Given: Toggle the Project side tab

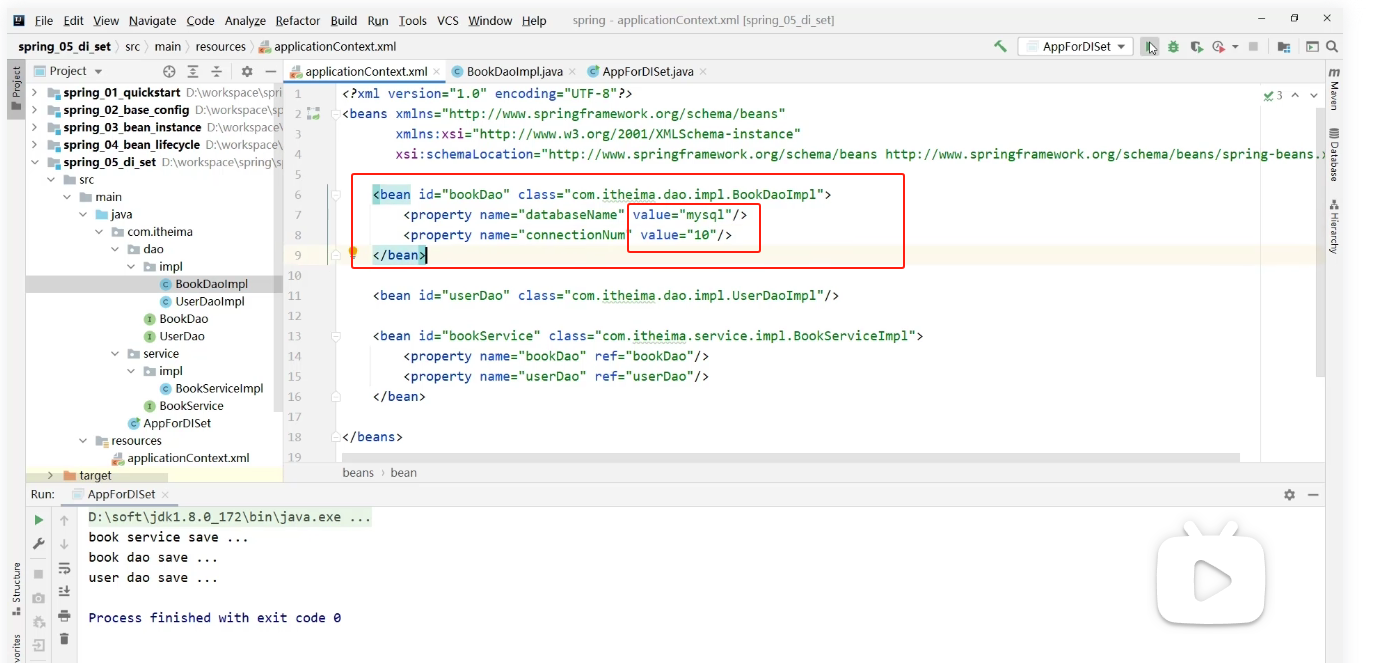Looking at the screenshot, I should pyautogui.click(x=16, y=89).
